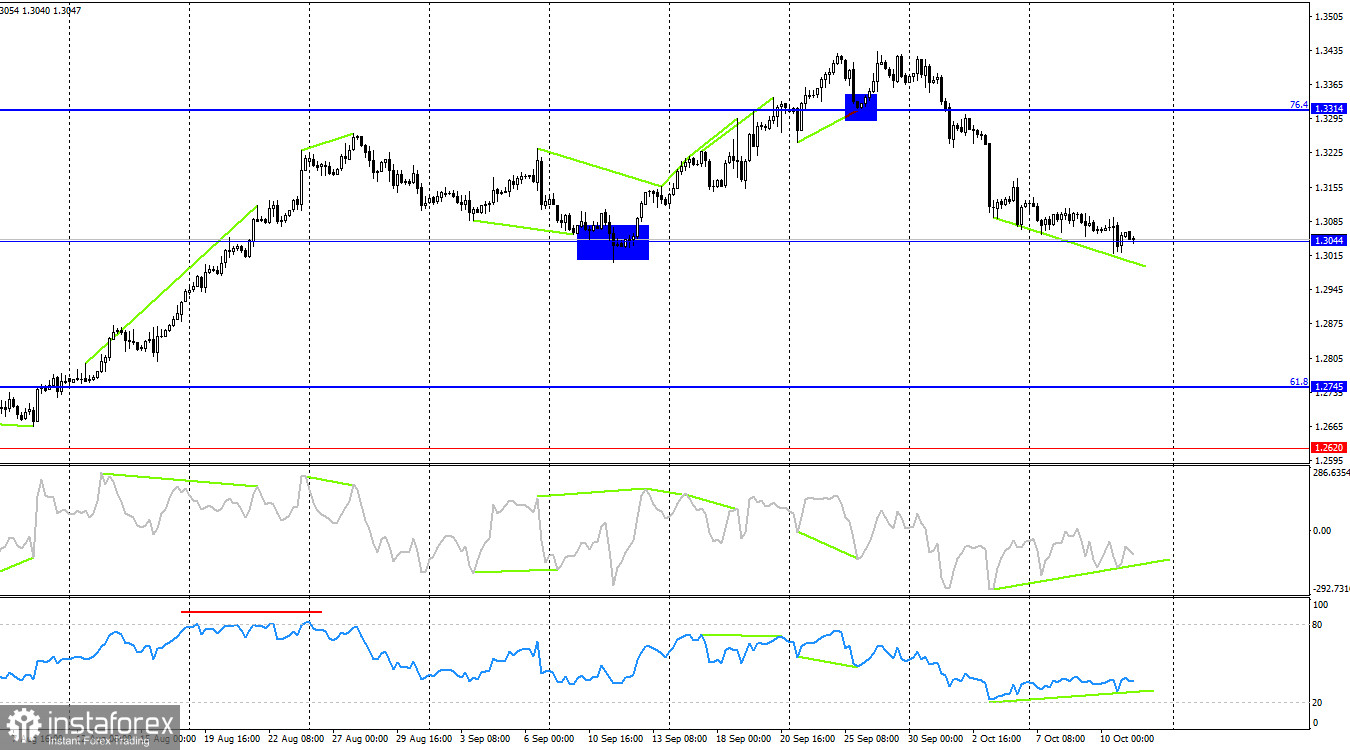Click the 1.2665 price axis label
Viewport: 1350px width, 750px height.
(x=1329, y=427)
